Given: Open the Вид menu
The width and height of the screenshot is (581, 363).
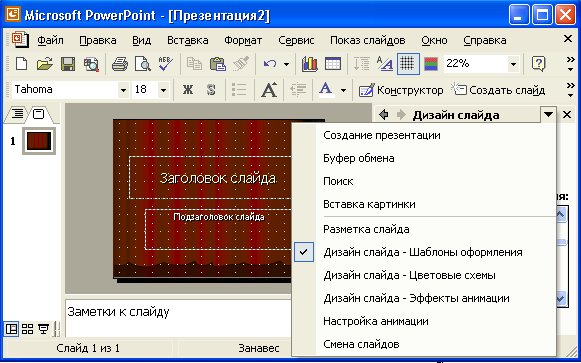Looking at the screenshot, I should (142, 40).
